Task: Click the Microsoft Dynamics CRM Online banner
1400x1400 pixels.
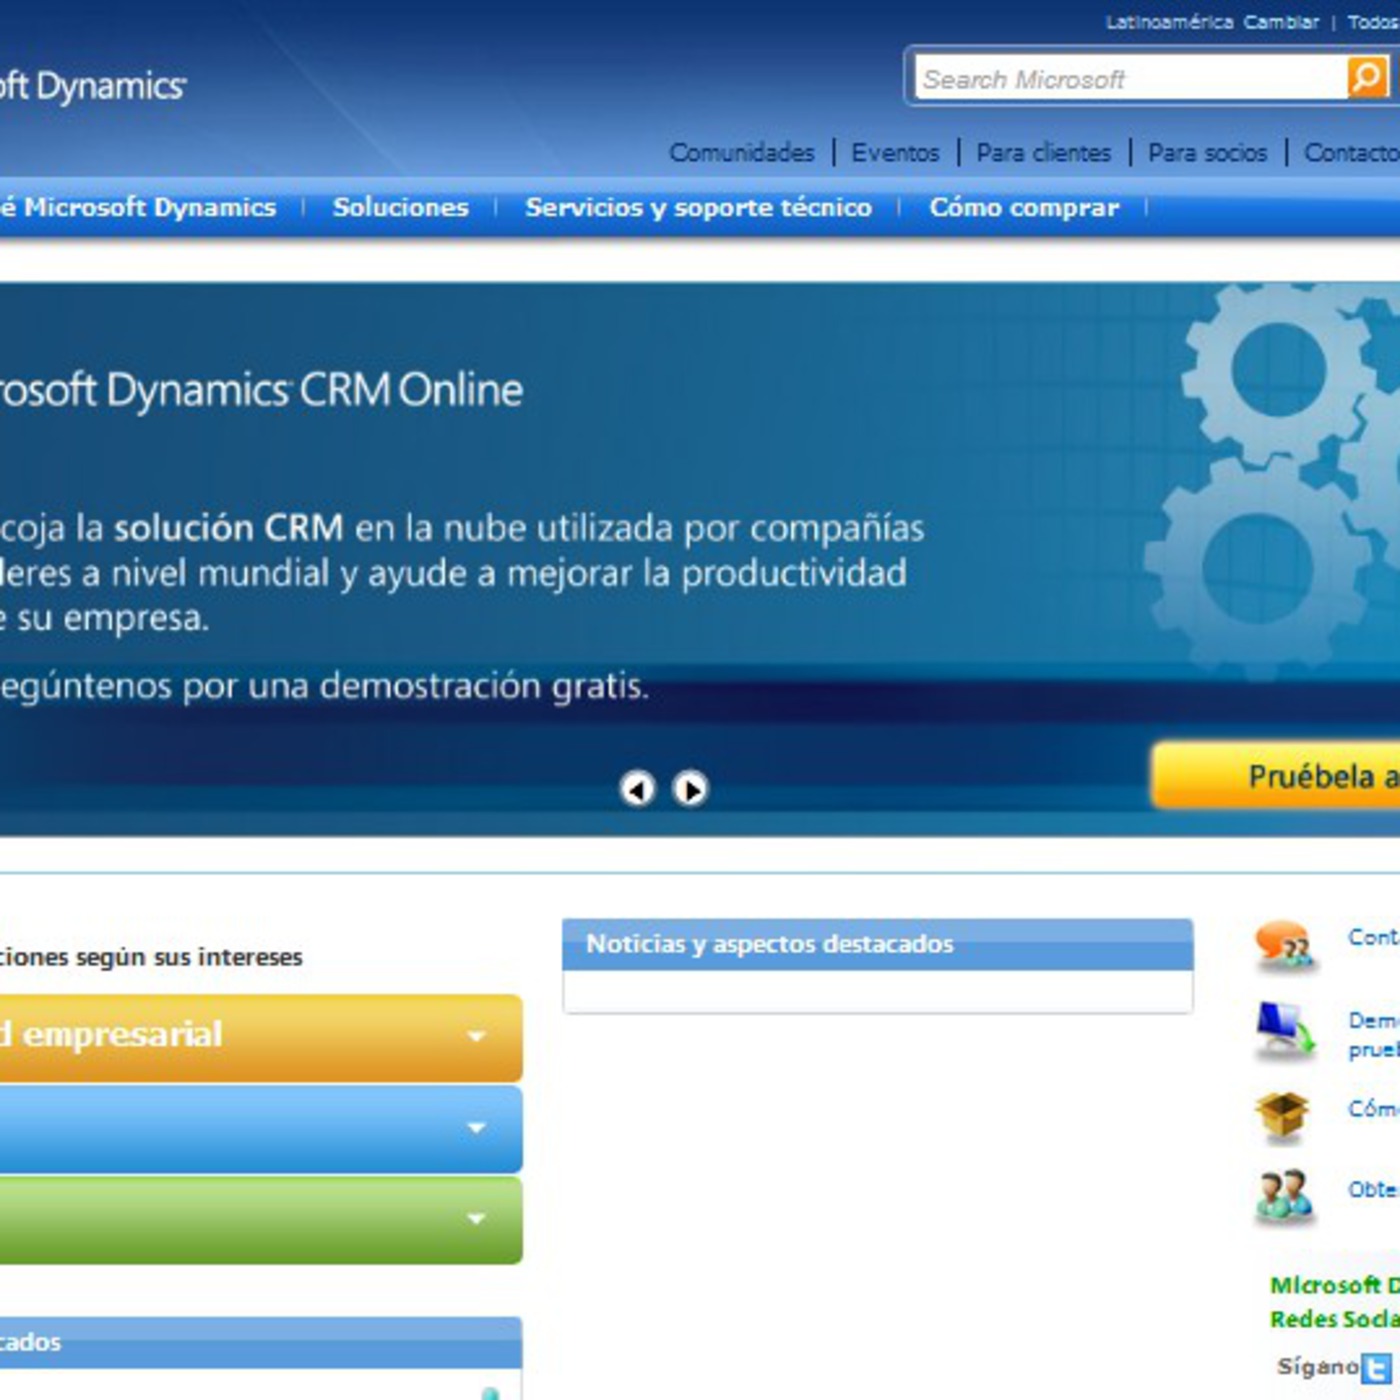Action: coord(700,560)
